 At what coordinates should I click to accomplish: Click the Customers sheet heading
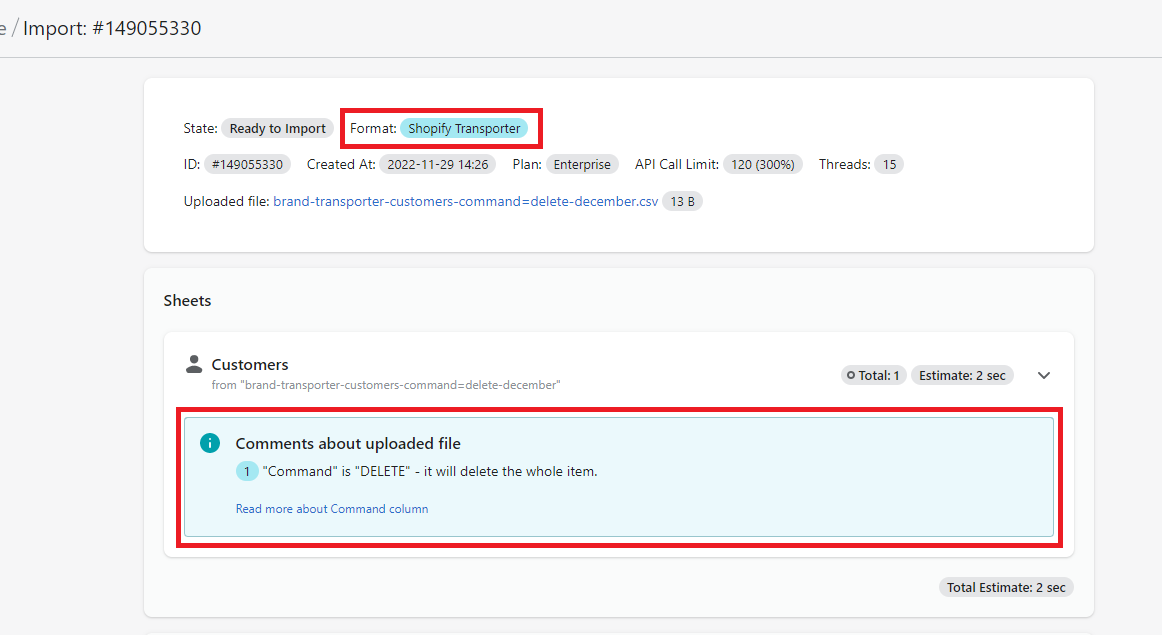tap(250, 365)
